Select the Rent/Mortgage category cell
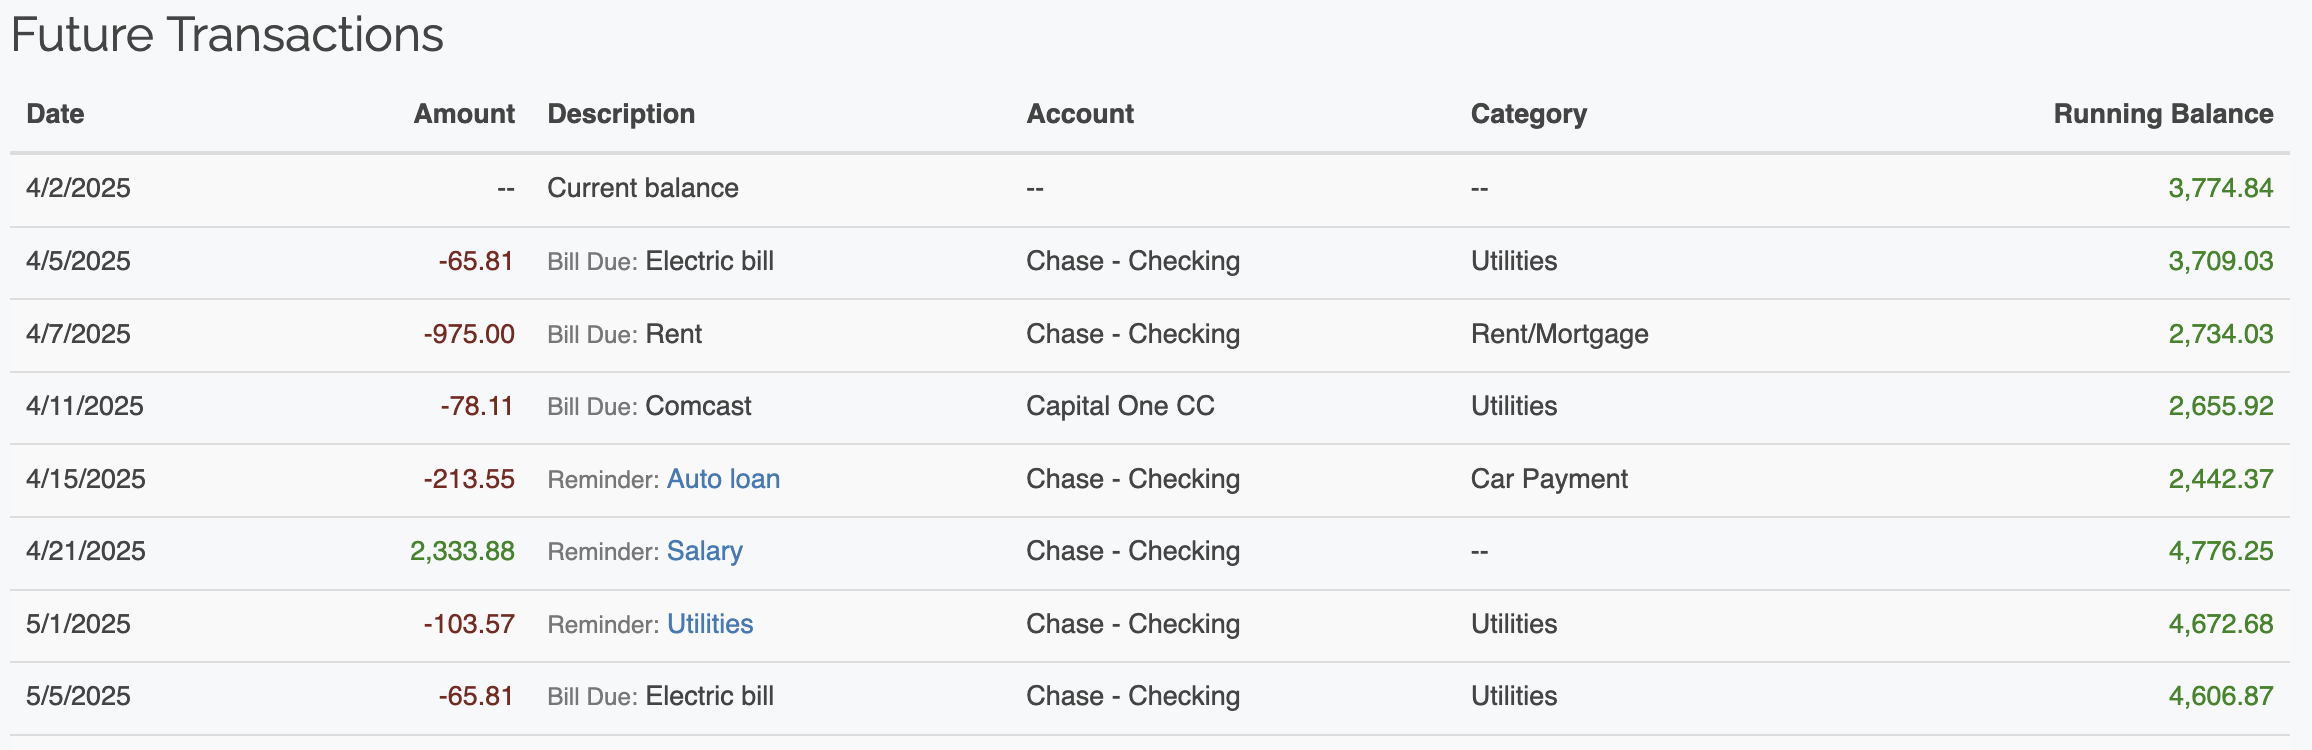This screenshot has width=2312, height=750. [1559, 334]
